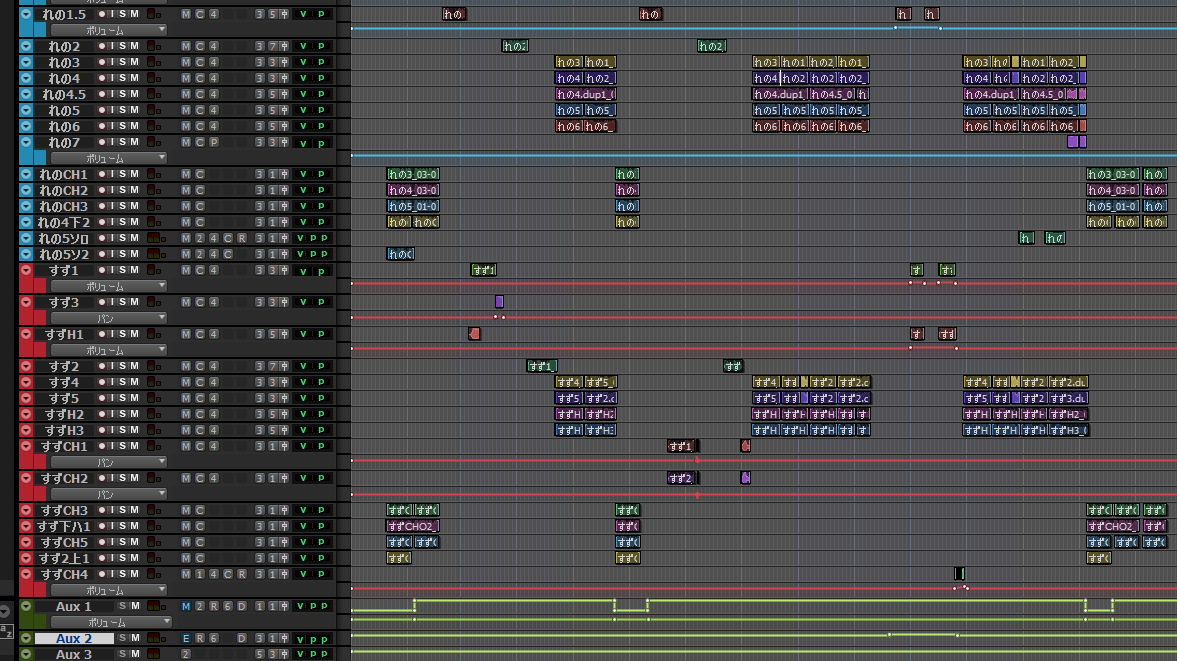1177x661 pixels.
Task: Enable input monitoring on れの4 track
Action: (112, 78)
